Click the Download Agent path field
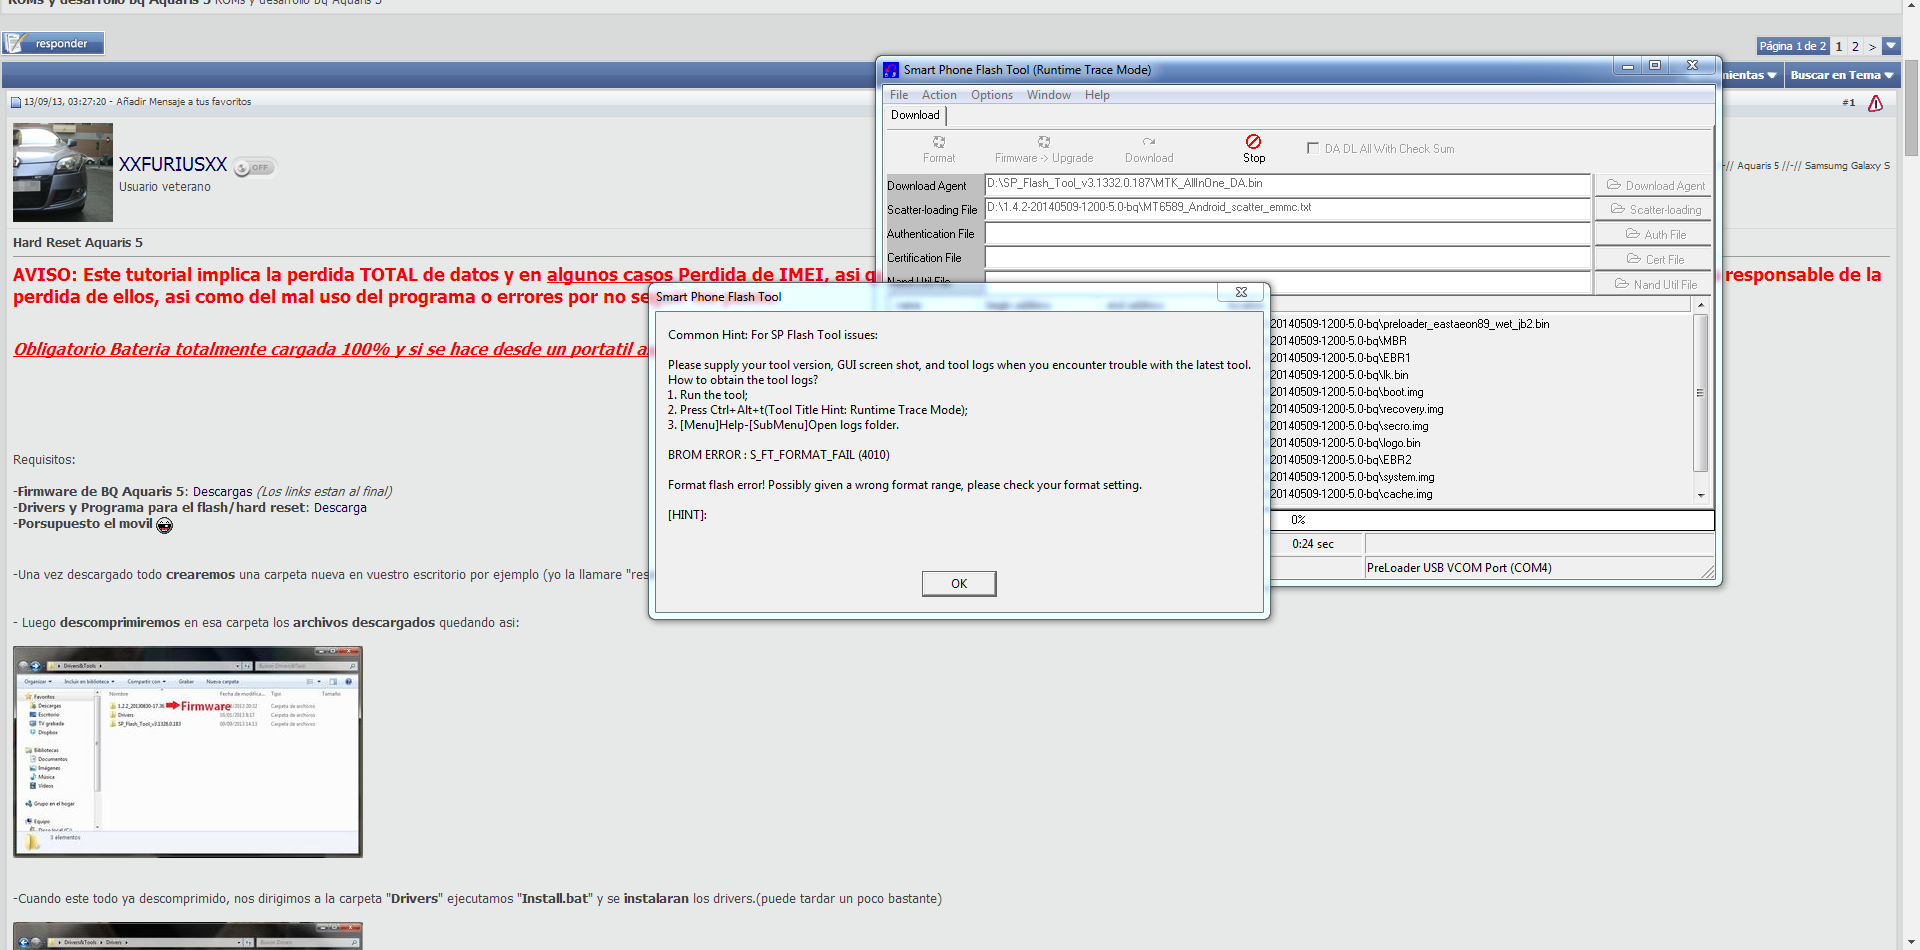The width and height of the screenshot is (1920, 950). click(x=1287, y=185)
